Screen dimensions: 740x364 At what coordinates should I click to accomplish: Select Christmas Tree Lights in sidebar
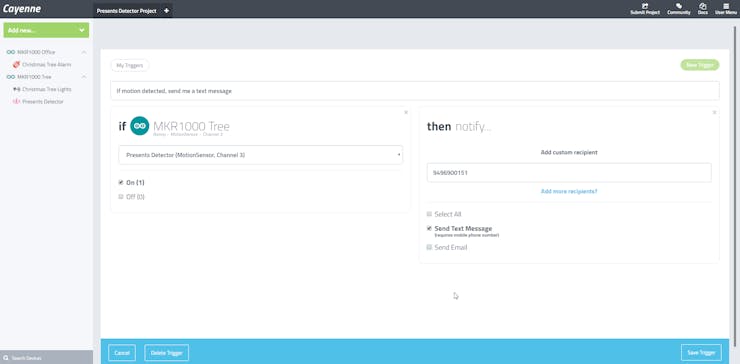(x=47, y=89)
